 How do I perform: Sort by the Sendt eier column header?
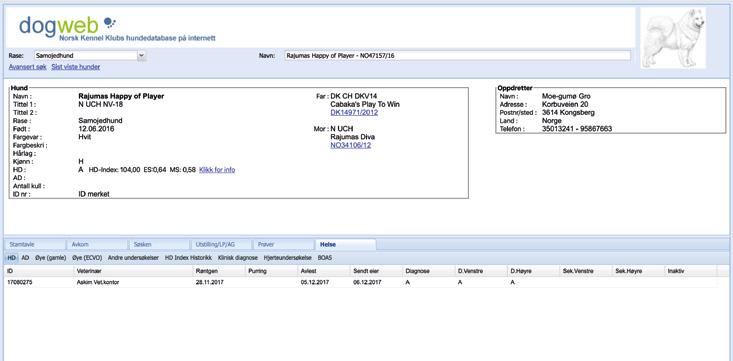(376, 271)
